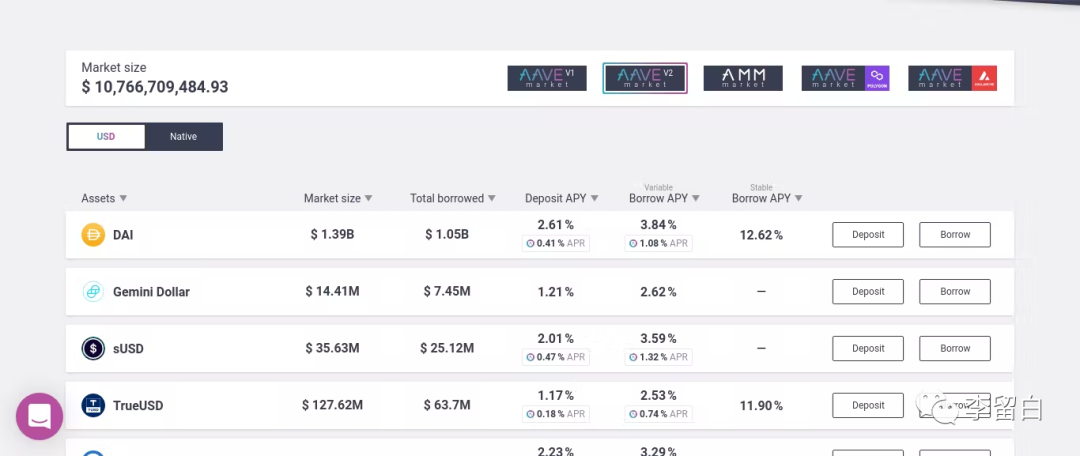
Task: Click the reward icon beside TrueUSD 0.74% APR
Action: [632, 414]
